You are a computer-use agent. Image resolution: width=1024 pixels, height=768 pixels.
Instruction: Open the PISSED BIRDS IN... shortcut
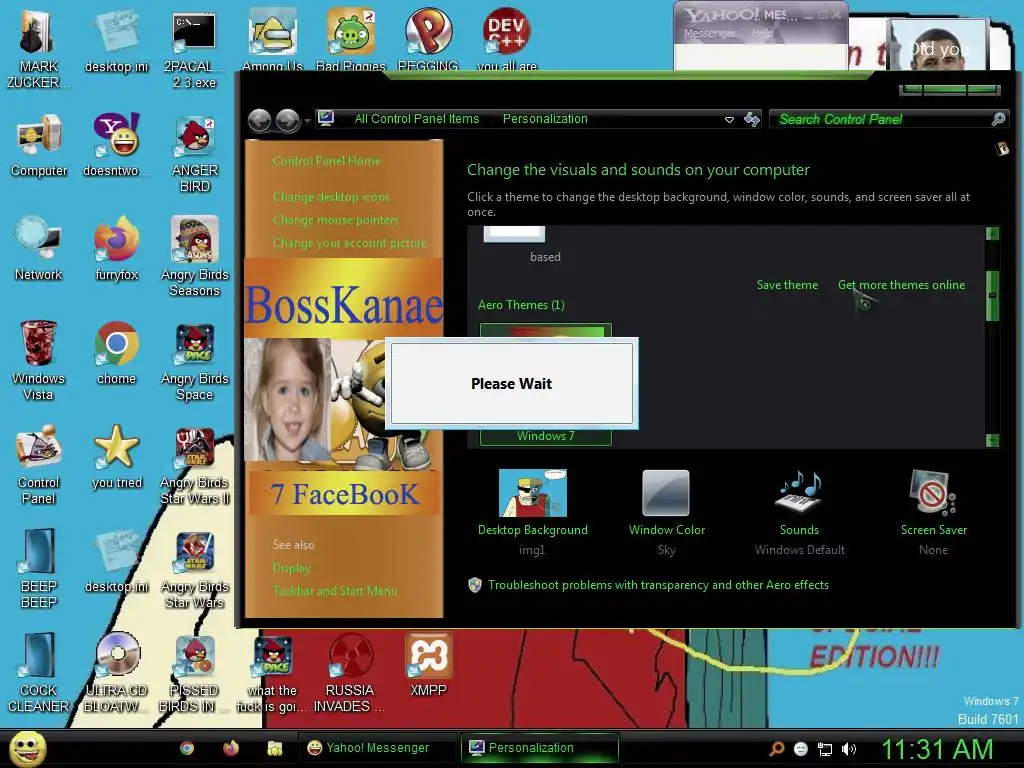pos(194,673)
